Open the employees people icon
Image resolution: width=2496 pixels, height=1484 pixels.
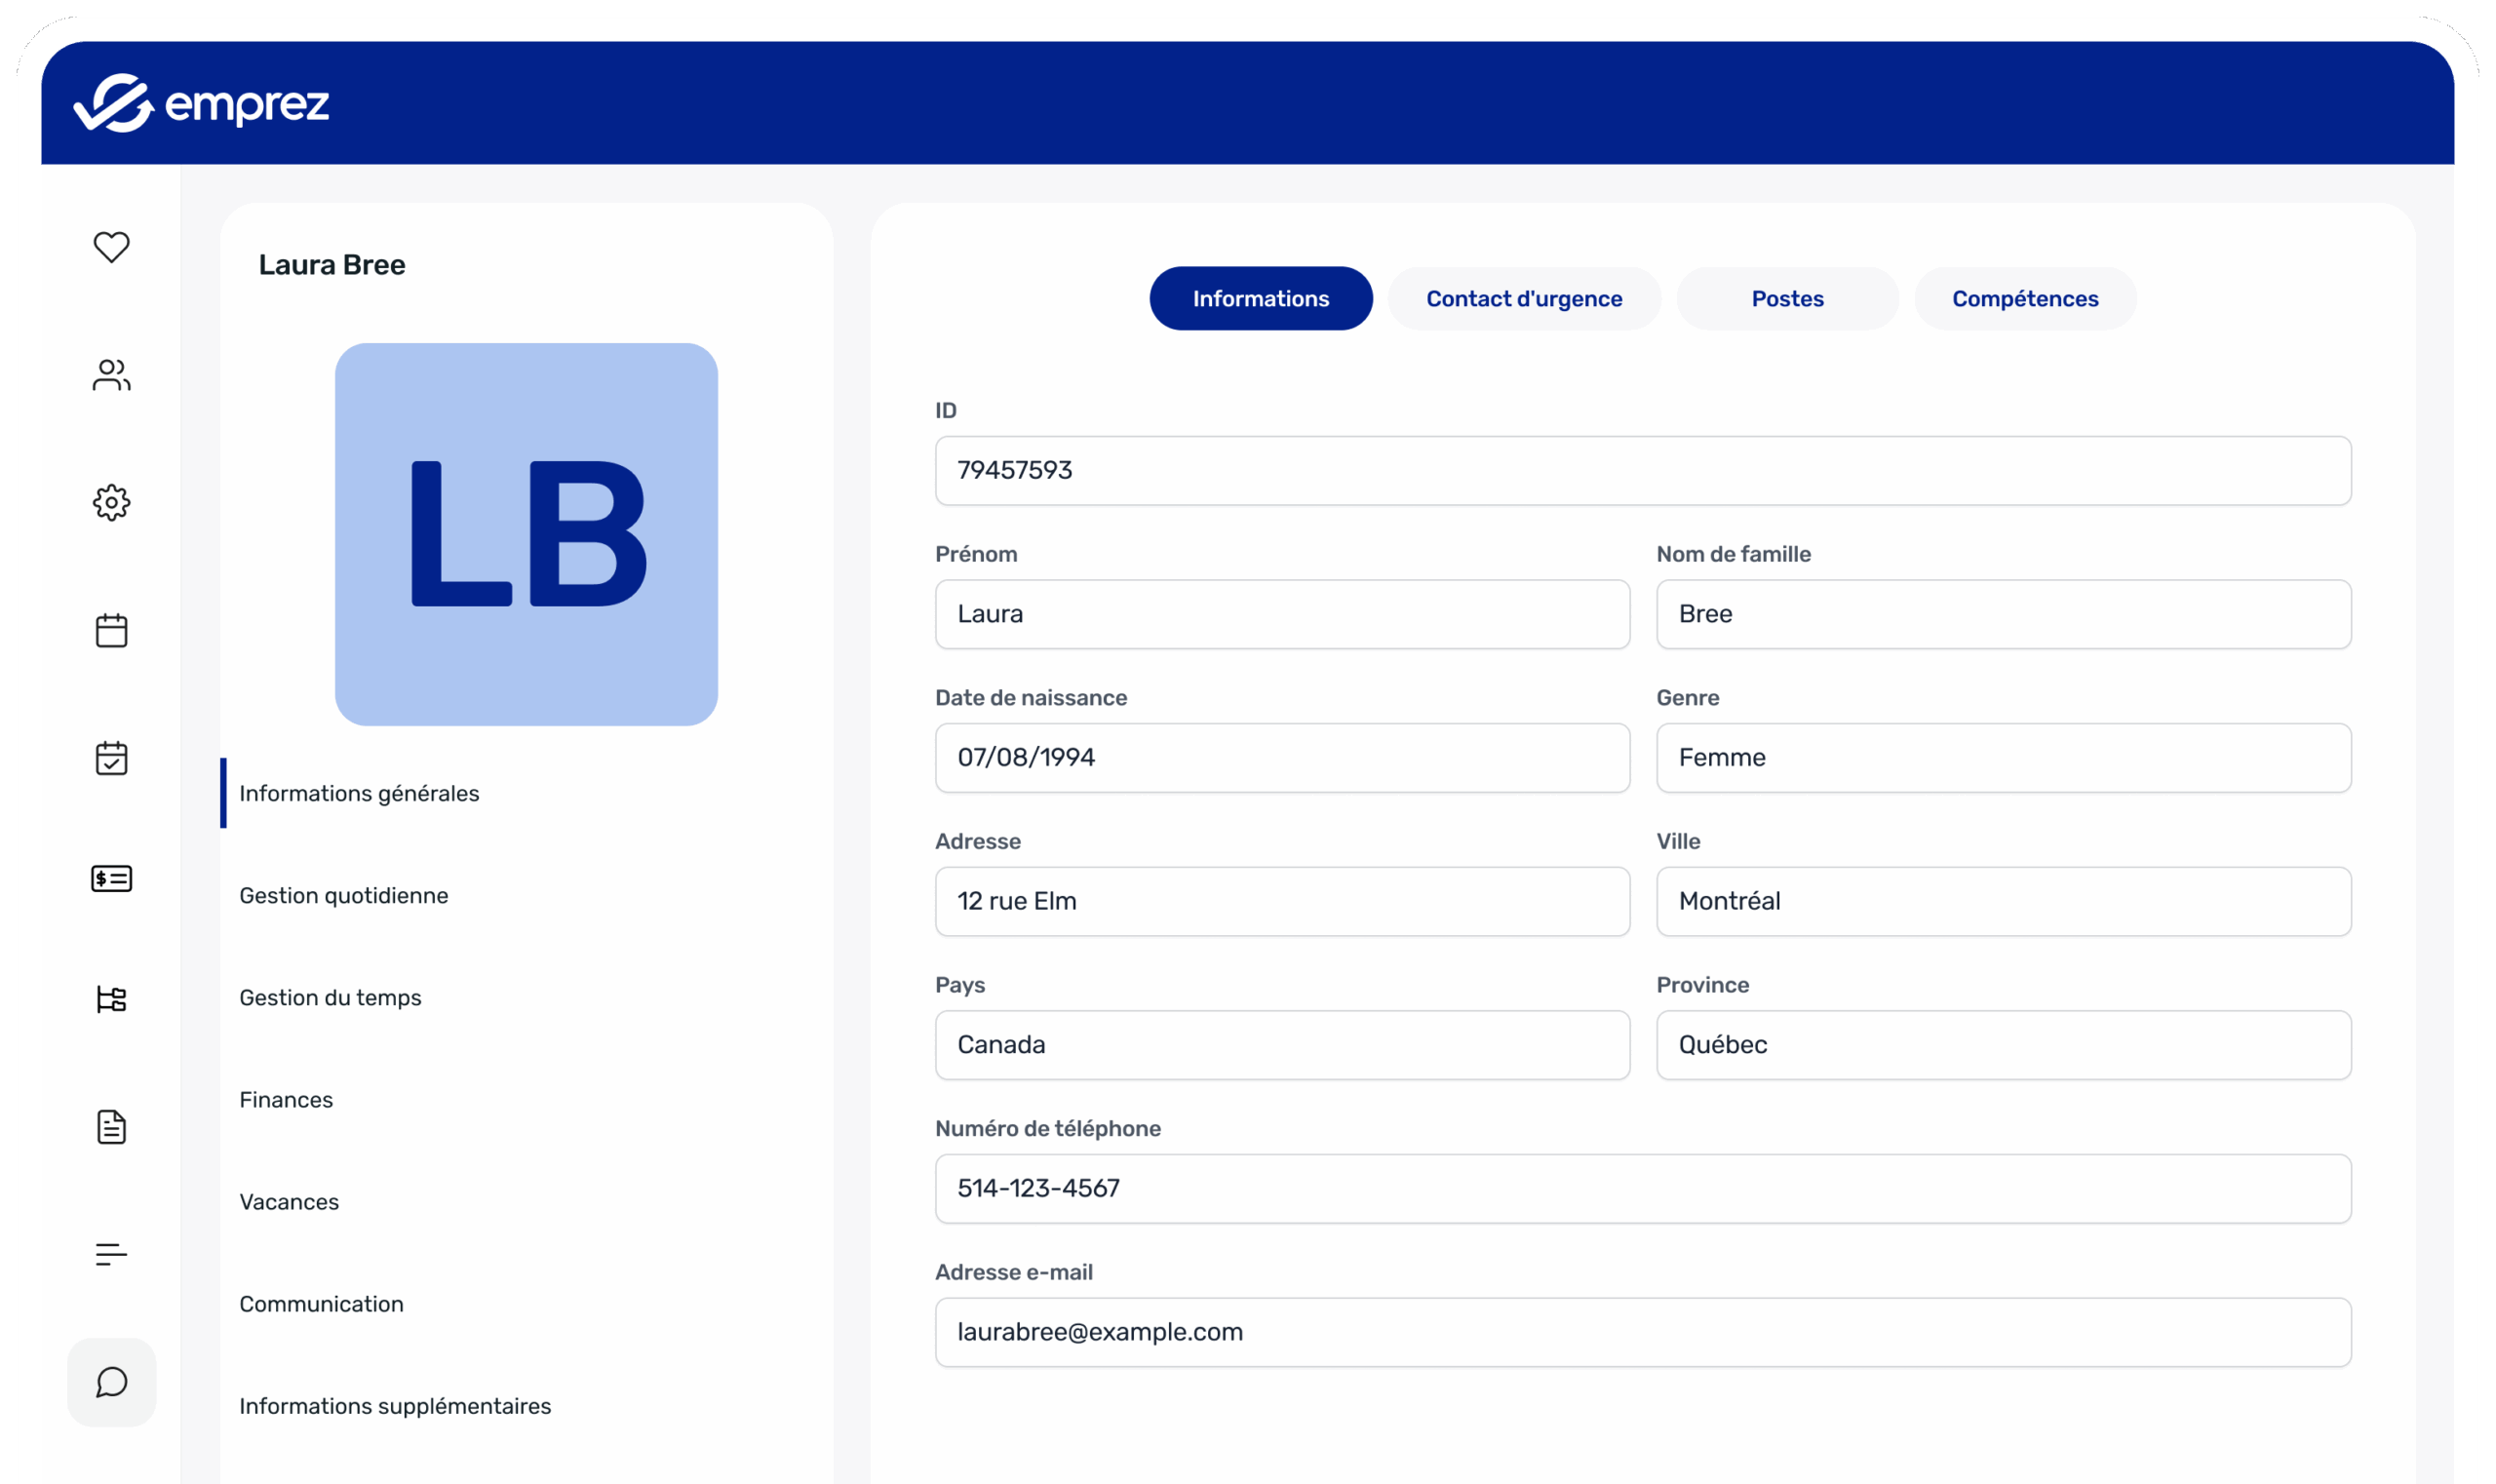coord(111,375)
